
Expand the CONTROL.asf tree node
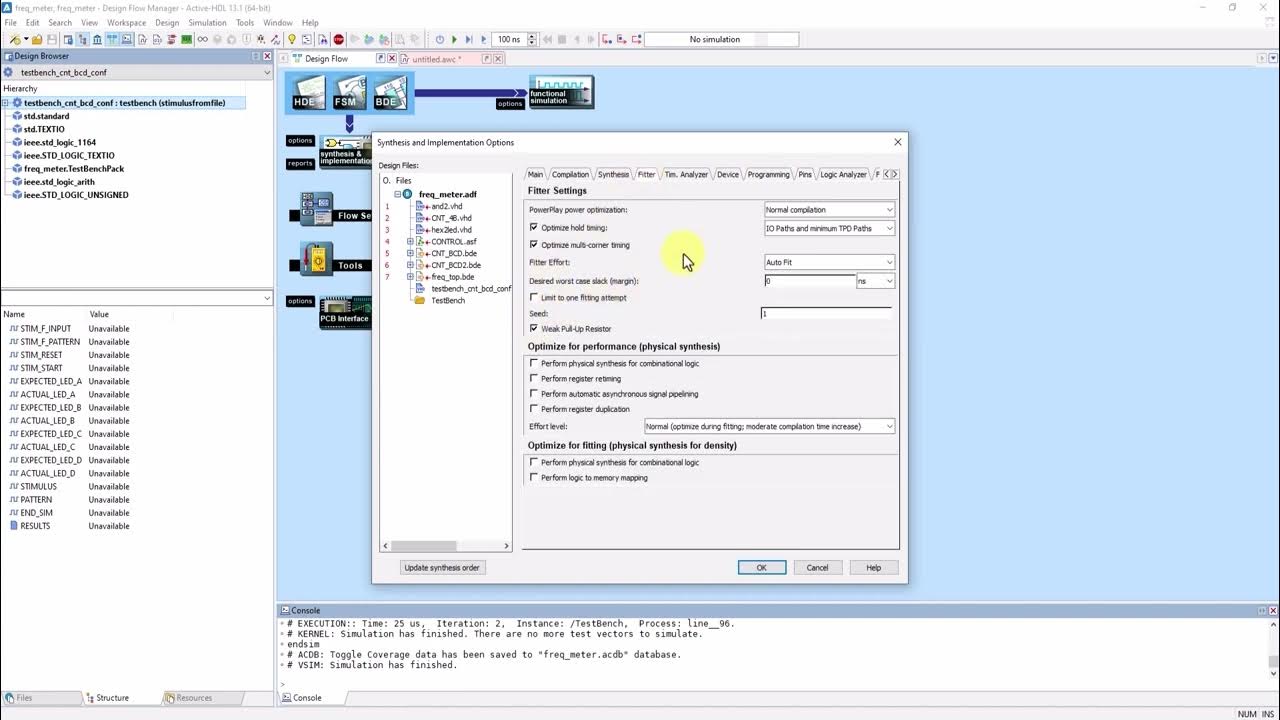click(x=410, y=241)
